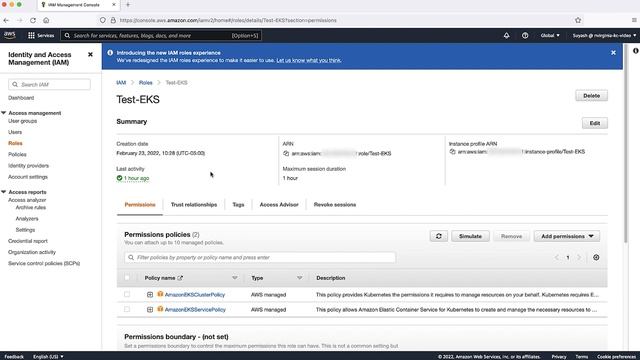
Task: Check the AmazonEKSClusterPolicy row checkbox
Action: tap(127, 294)
